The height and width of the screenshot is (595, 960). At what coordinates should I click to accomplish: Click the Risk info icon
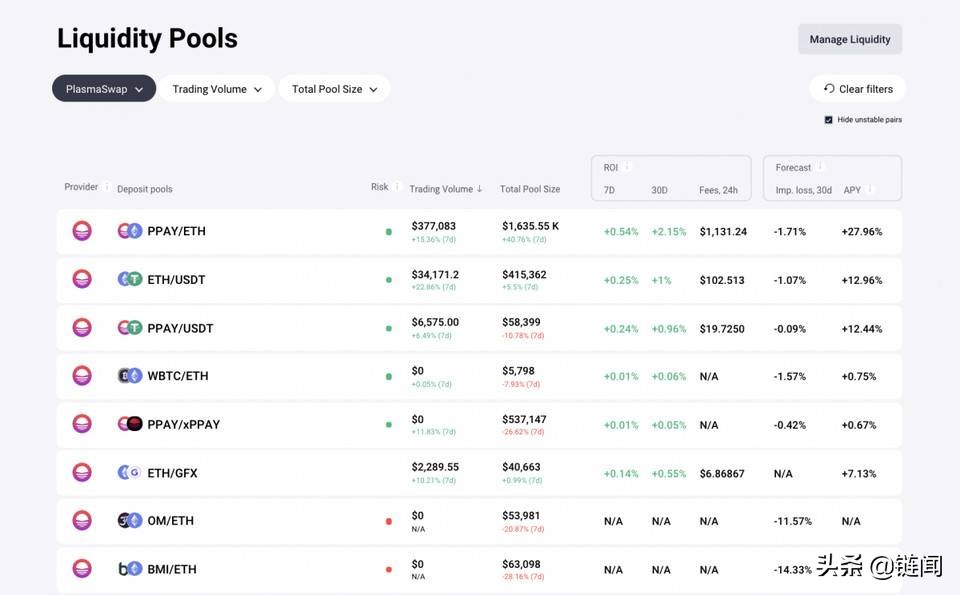tap(397, 186)
